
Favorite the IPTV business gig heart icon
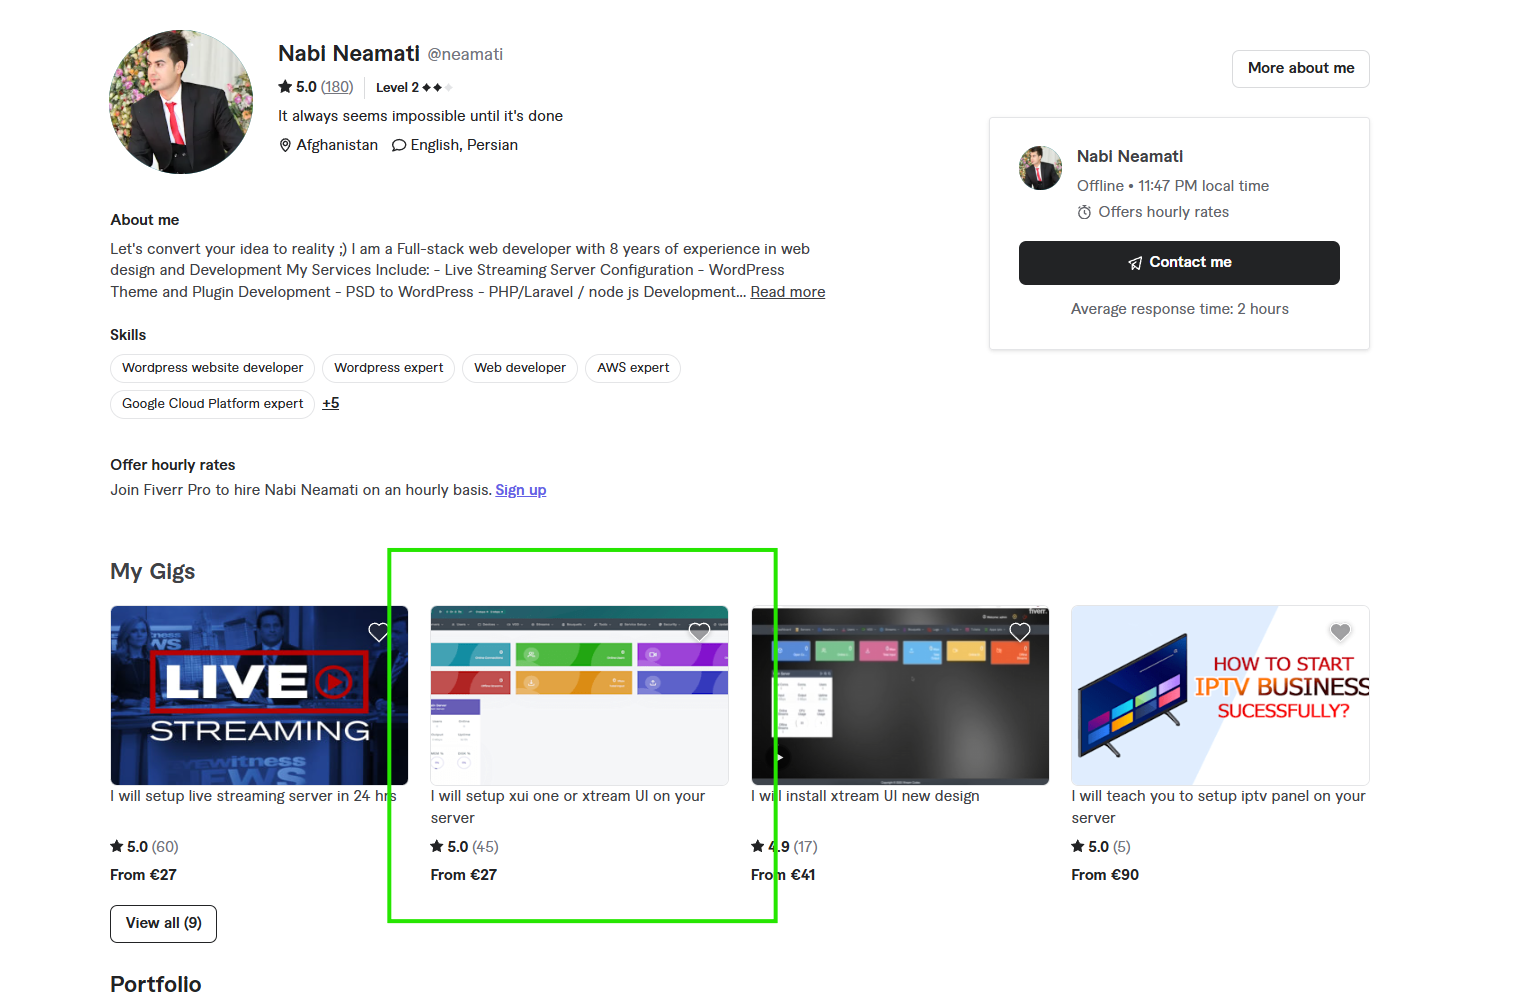[x=1340, y=632]
